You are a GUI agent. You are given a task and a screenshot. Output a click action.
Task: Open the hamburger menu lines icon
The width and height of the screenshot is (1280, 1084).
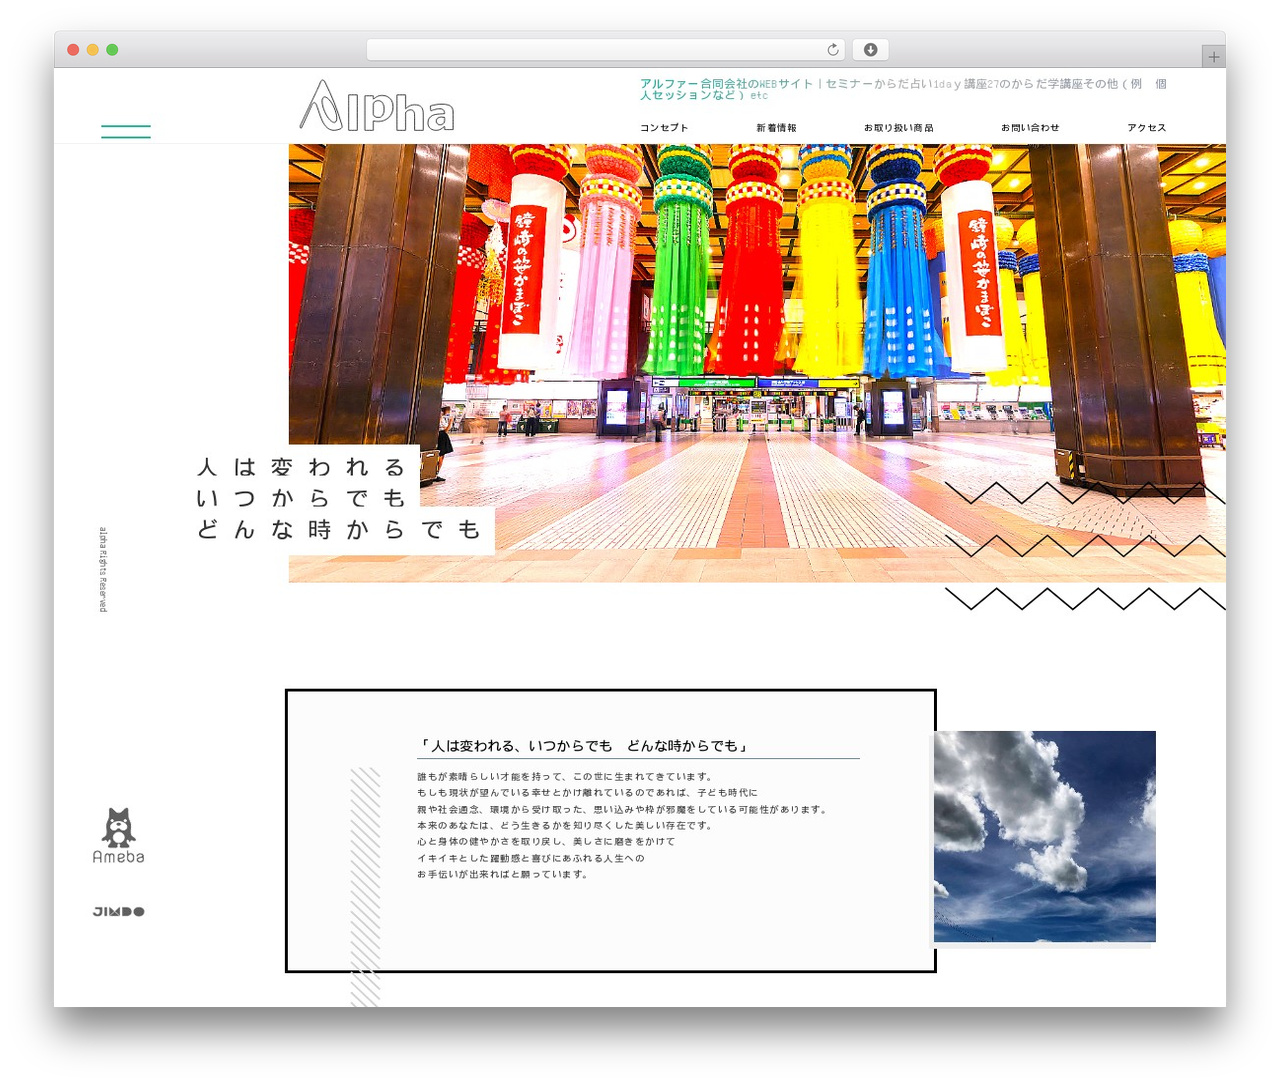click(126, 131)
